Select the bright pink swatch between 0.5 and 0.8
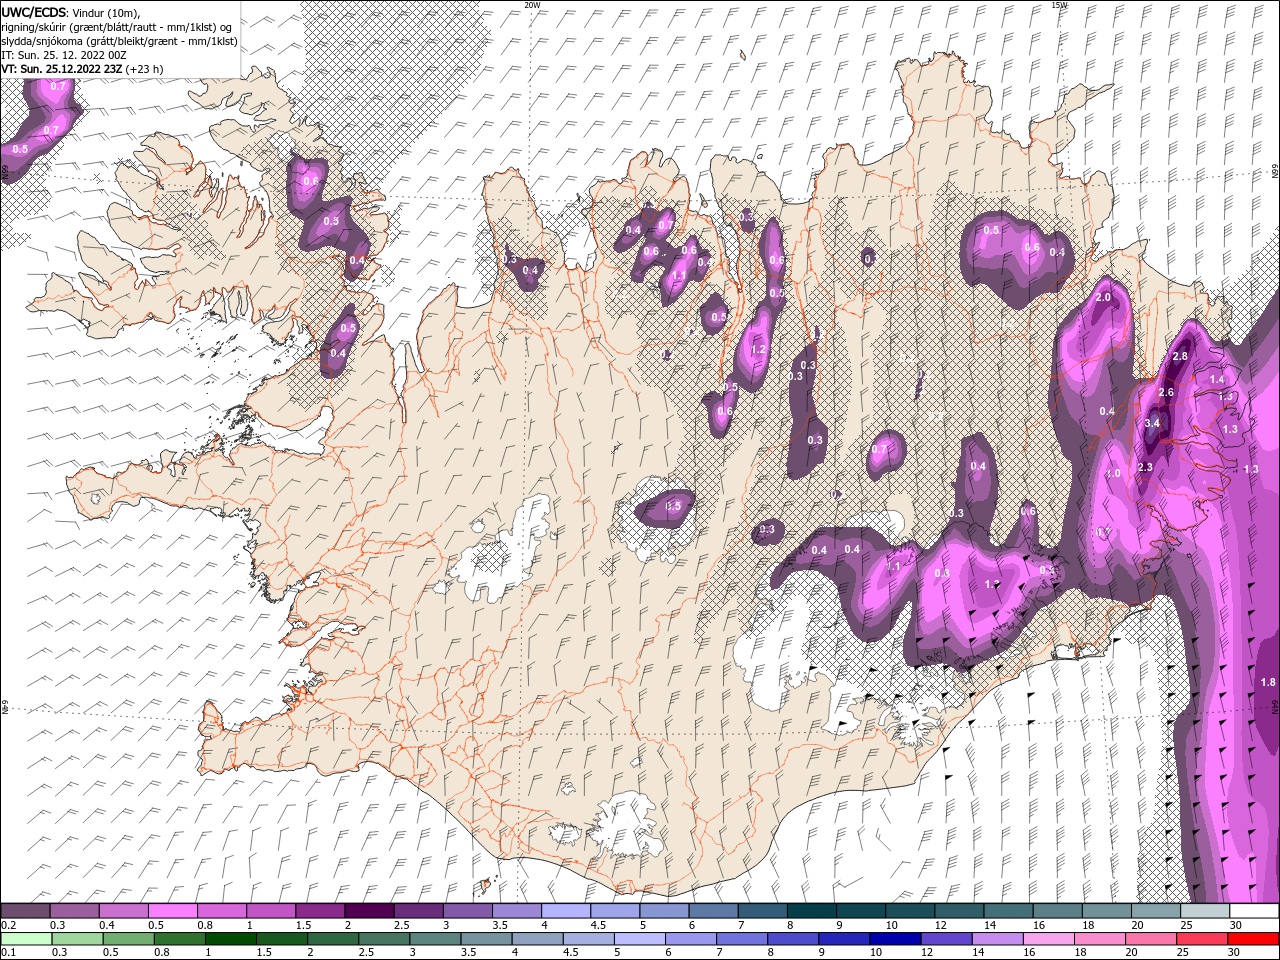The width and height of the screenshot is (1280, 960). [x=172, y=911]
